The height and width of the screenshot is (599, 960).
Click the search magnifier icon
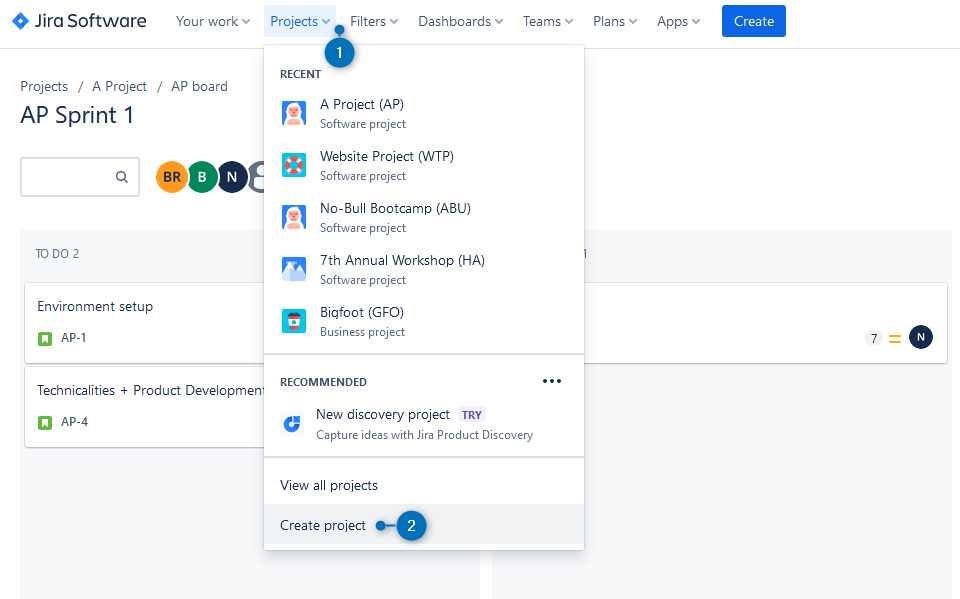pos(122,177)
